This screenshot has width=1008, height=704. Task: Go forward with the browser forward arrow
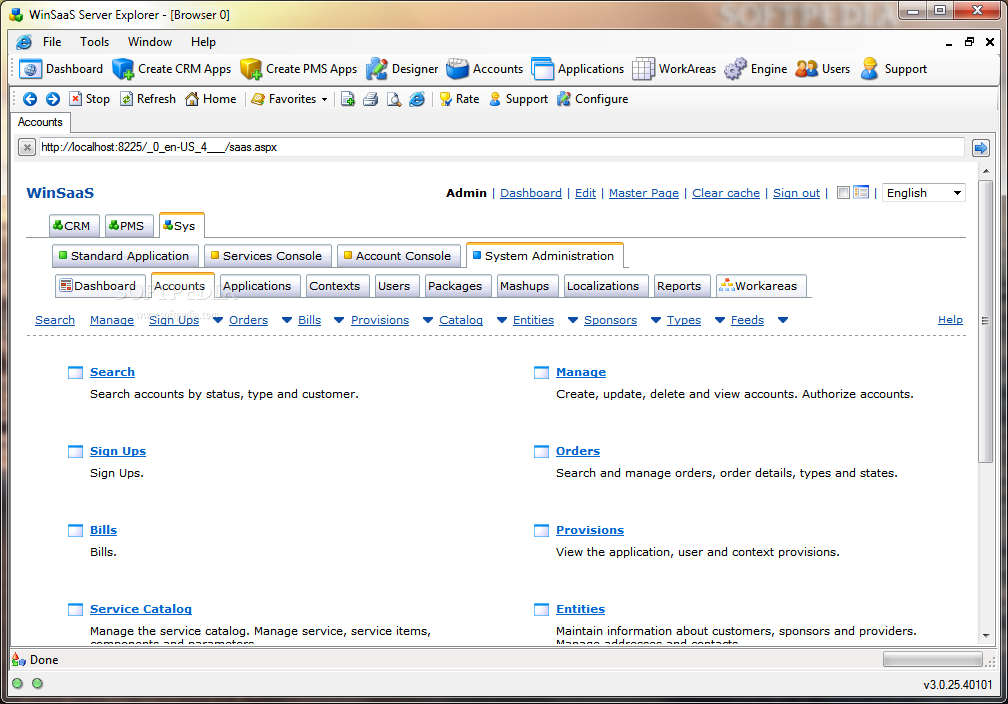click(53, 99)
